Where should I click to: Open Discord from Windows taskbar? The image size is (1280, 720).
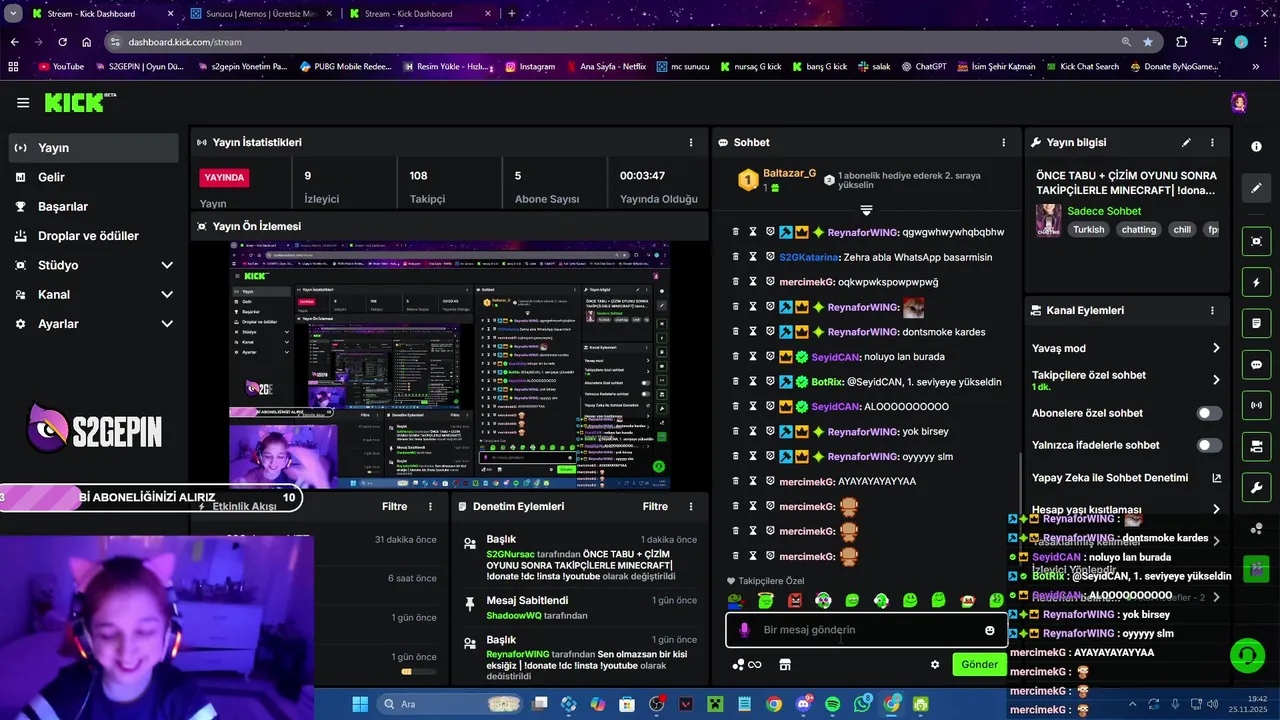click(803, 704)
